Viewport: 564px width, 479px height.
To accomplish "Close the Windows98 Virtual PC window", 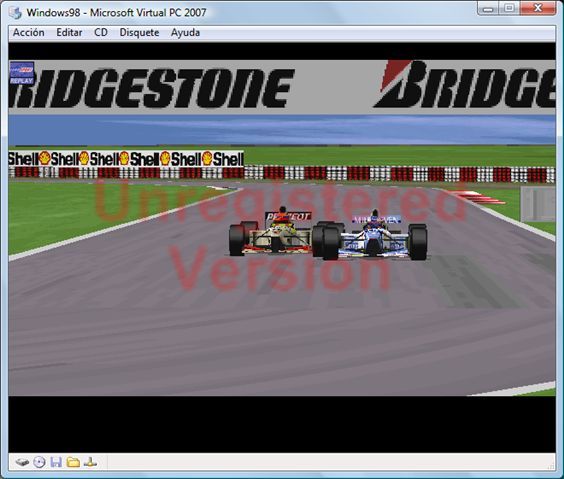I will (x=538, y=8).
